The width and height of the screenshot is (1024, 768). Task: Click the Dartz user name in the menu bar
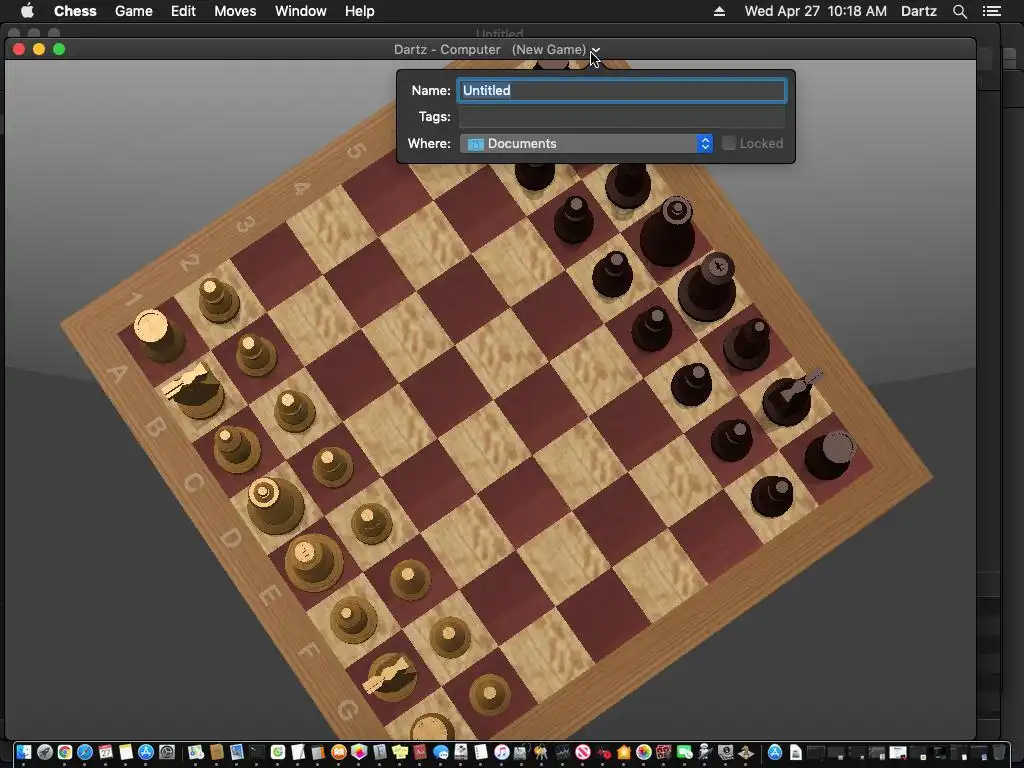(x=918, y=11)
